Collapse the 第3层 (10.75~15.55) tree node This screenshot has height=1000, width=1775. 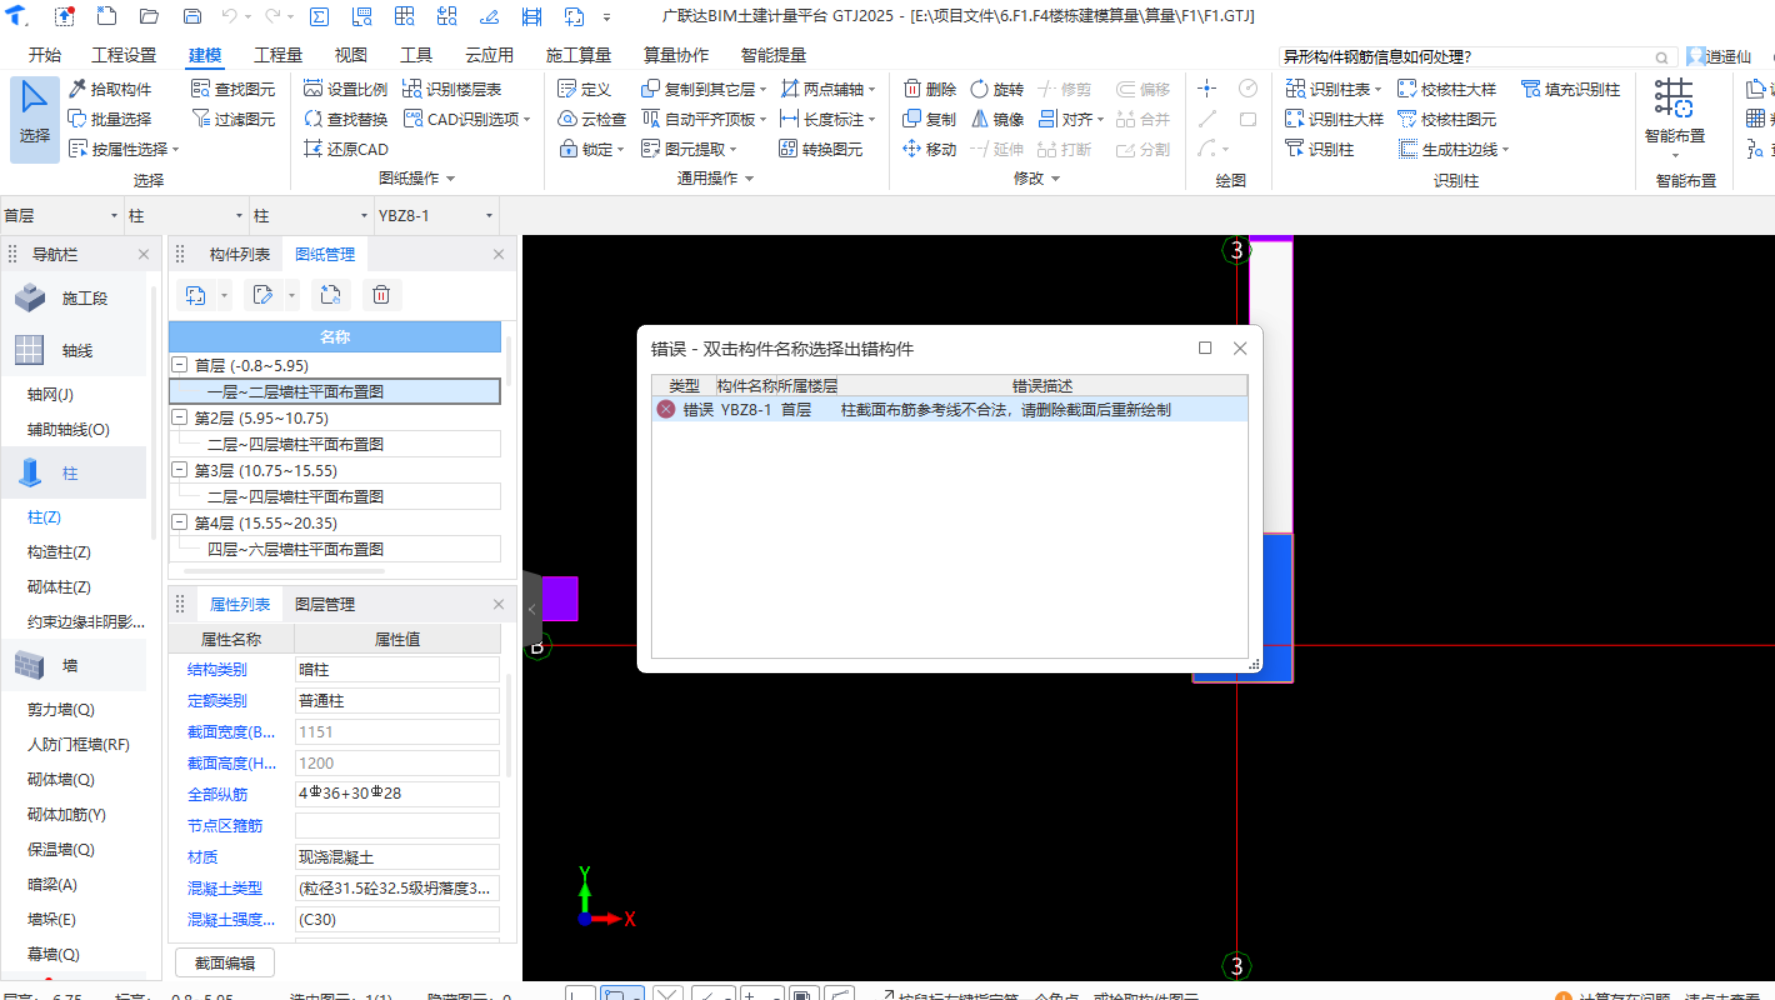[180, 470]
